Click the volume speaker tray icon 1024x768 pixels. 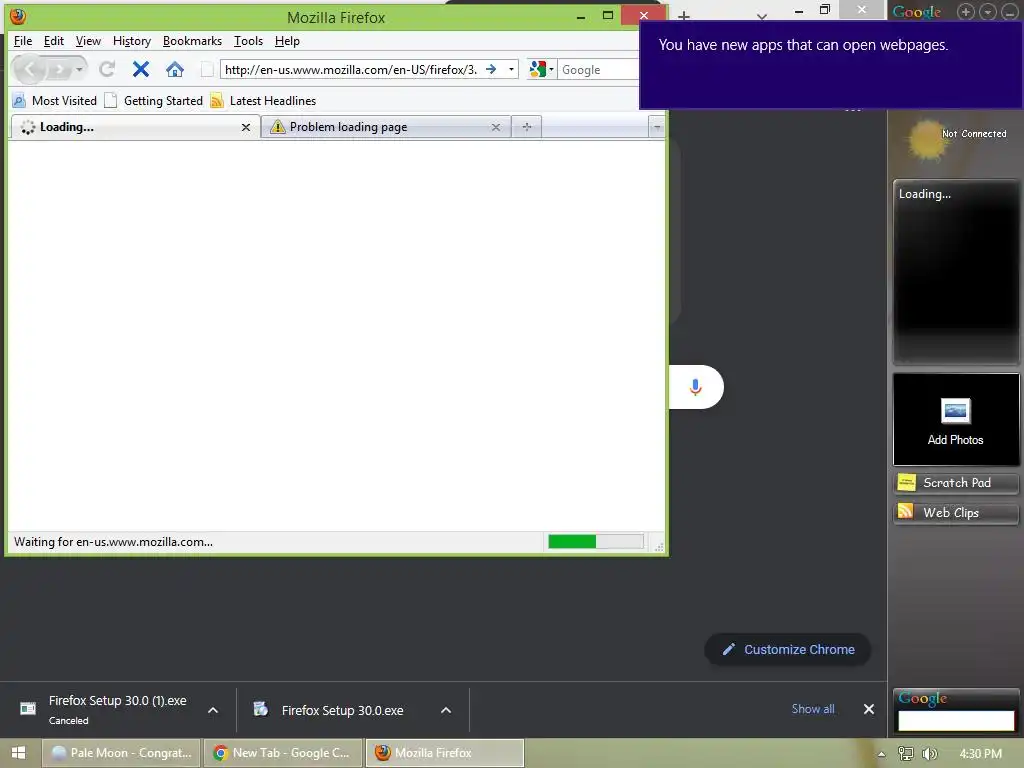(x=929, y=754)
